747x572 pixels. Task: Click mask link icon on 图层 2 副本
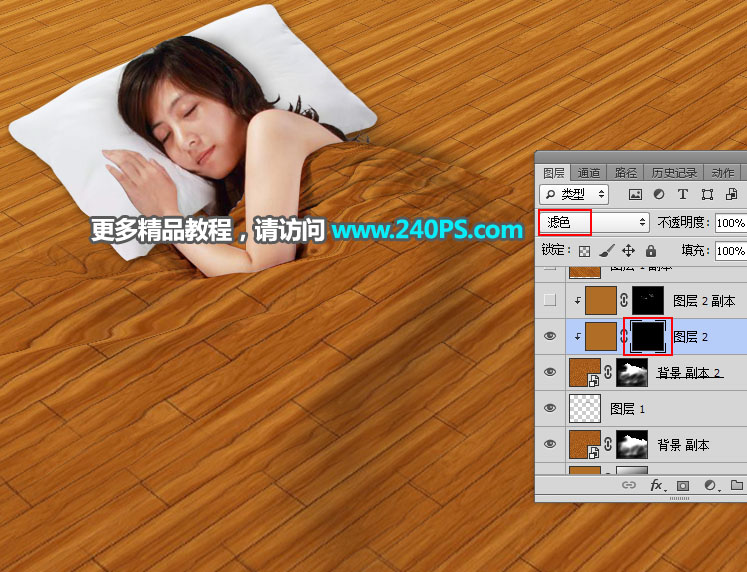(x=624, y=300)
